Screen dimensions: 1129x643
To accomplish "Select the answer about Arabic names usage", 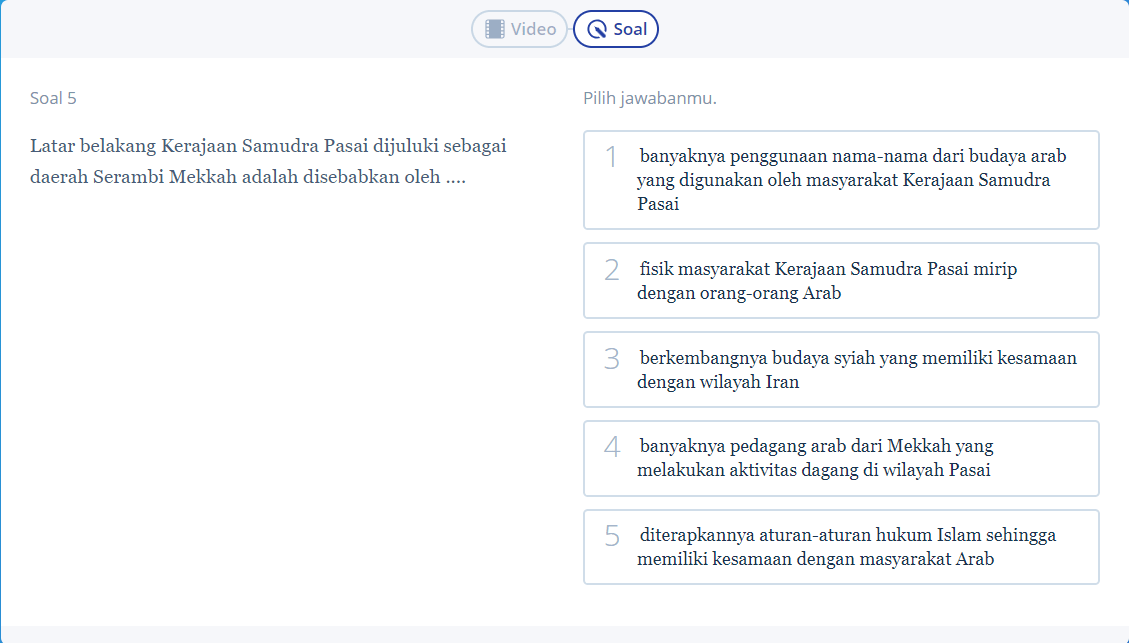I will click(x=841, y=180).
